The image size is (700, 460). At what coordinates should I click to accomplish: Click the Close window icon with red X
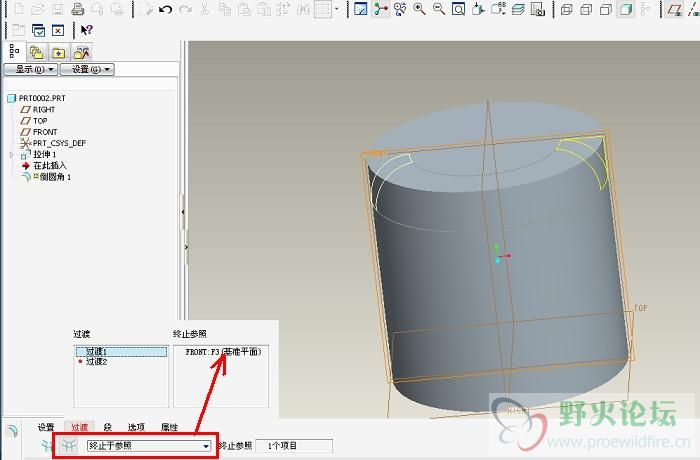[58, 30]
